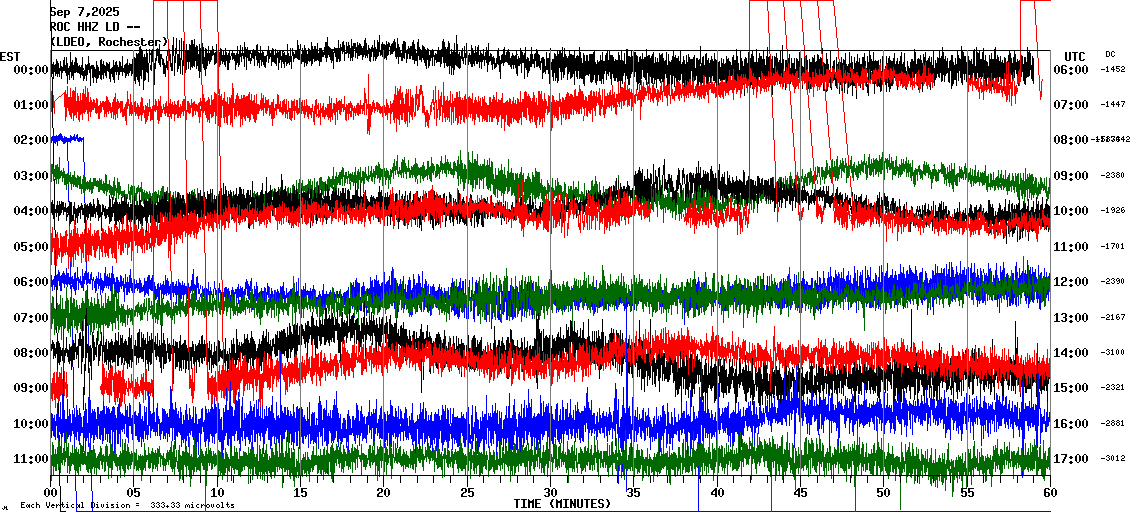Screen dimensions: 1130x519
Task: Click the DC column header
Action: (x=1110, y=54)
